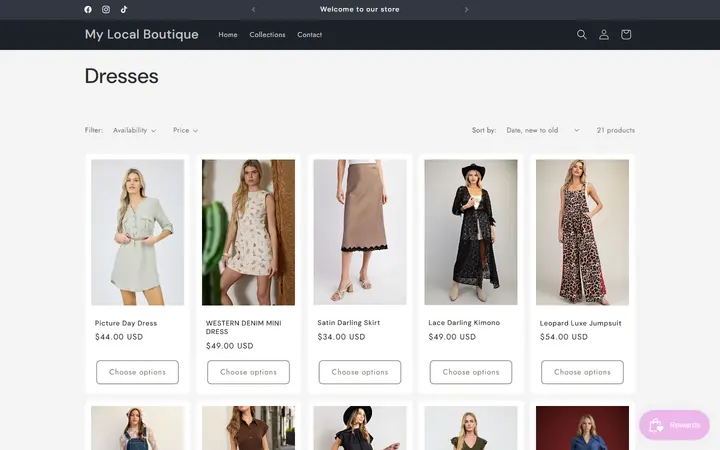
Task: Open the Satin Darling Skirt title link
Action: click(349, 323)
